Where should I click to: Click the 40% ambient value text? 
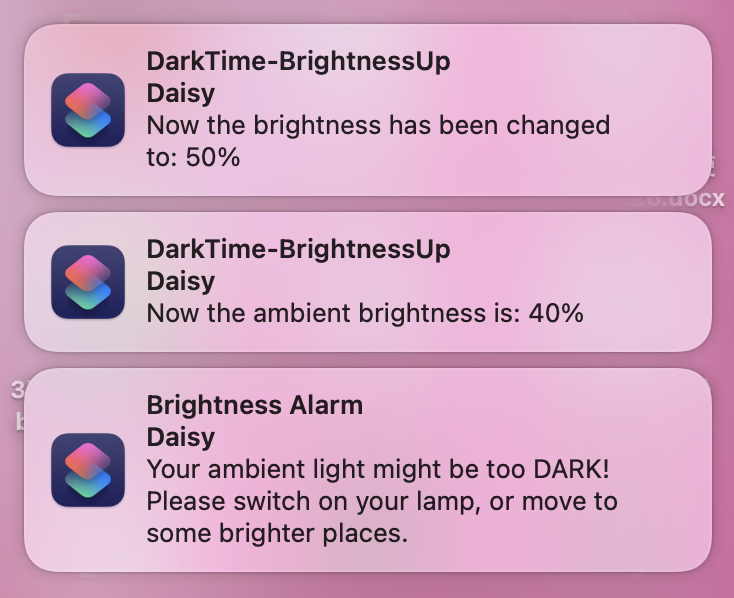[556, 313]
